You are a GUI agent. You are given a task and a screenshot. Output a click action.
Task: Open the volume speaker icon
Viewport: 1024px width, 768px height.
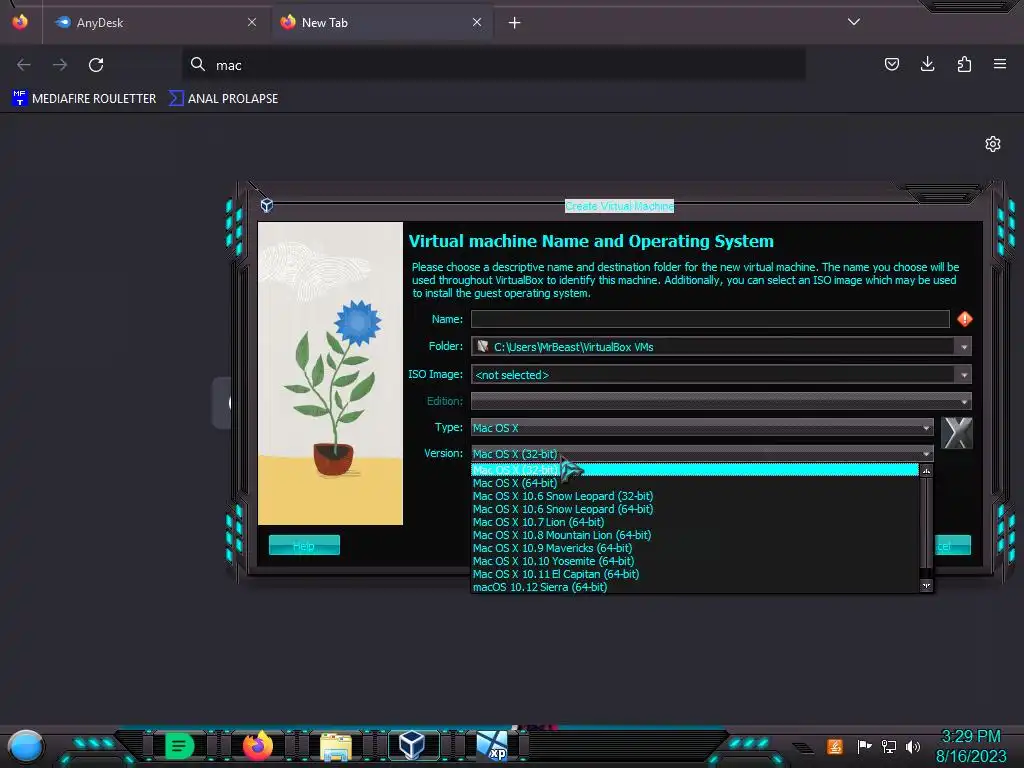[913, 746]
